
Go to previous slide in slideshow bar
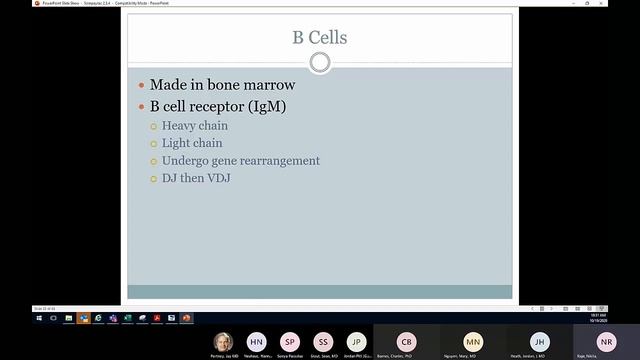(532, 309)
